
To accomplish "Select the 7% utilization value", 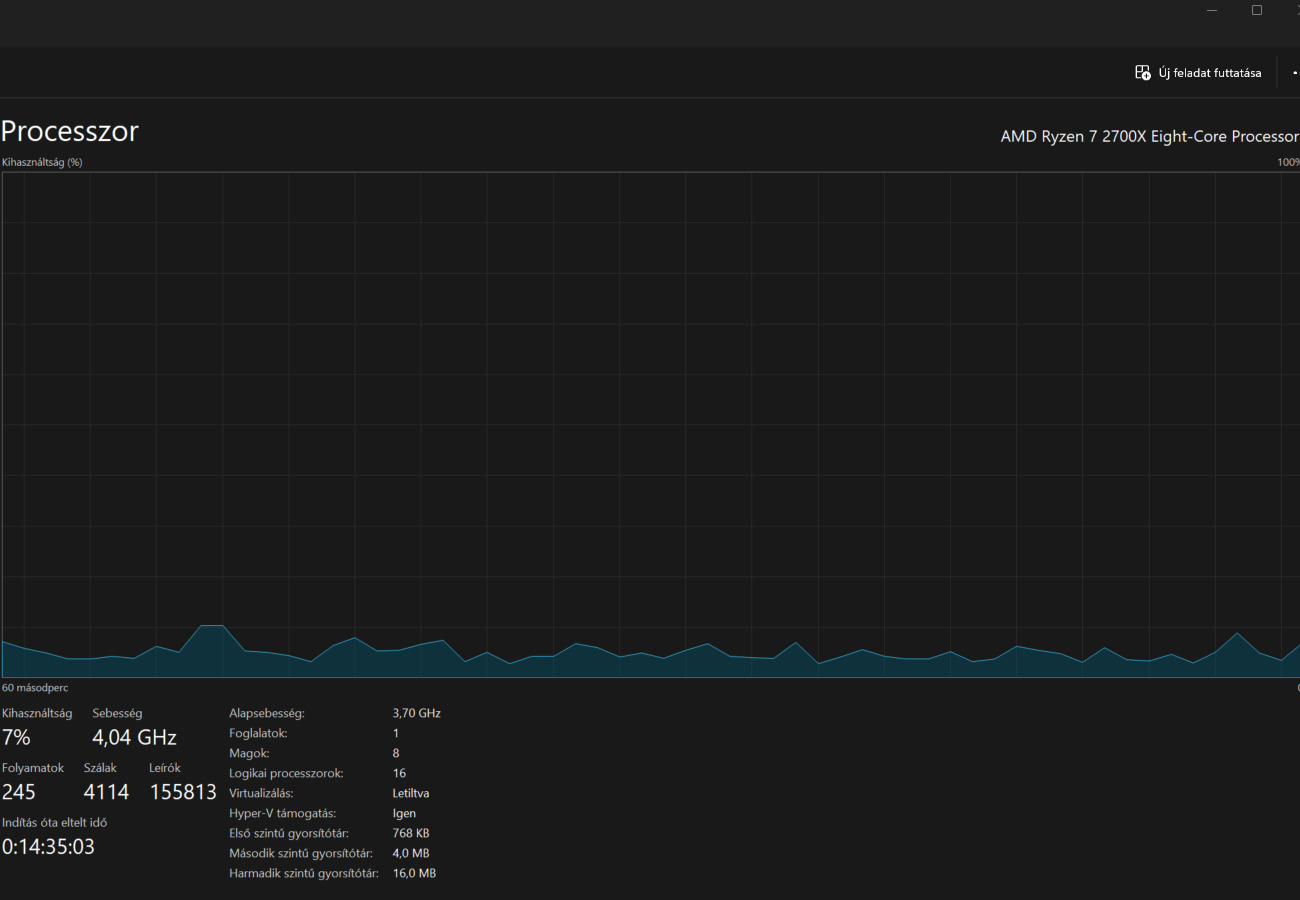I will coord(16,738).
